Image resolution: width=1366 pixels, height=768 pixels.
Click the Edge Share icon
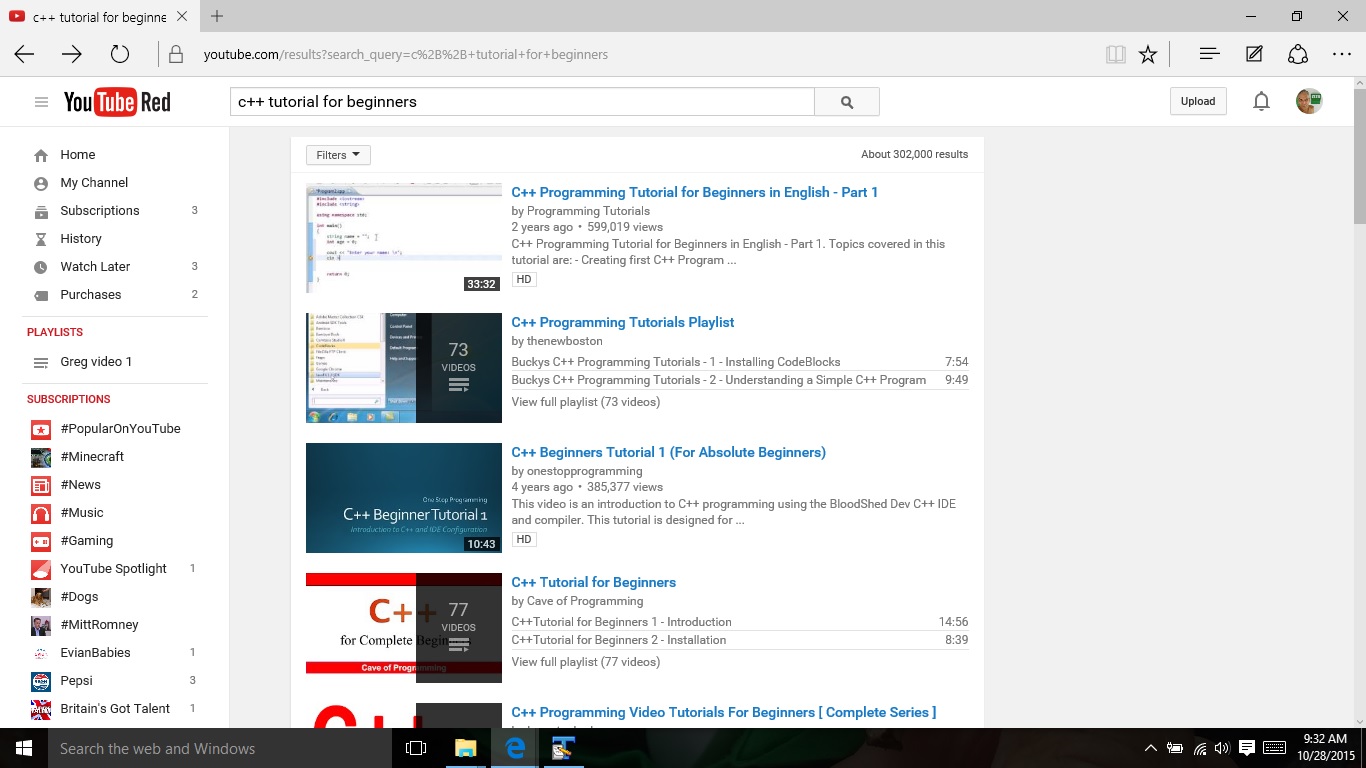pyautogui.click(x=1298, y=54)
